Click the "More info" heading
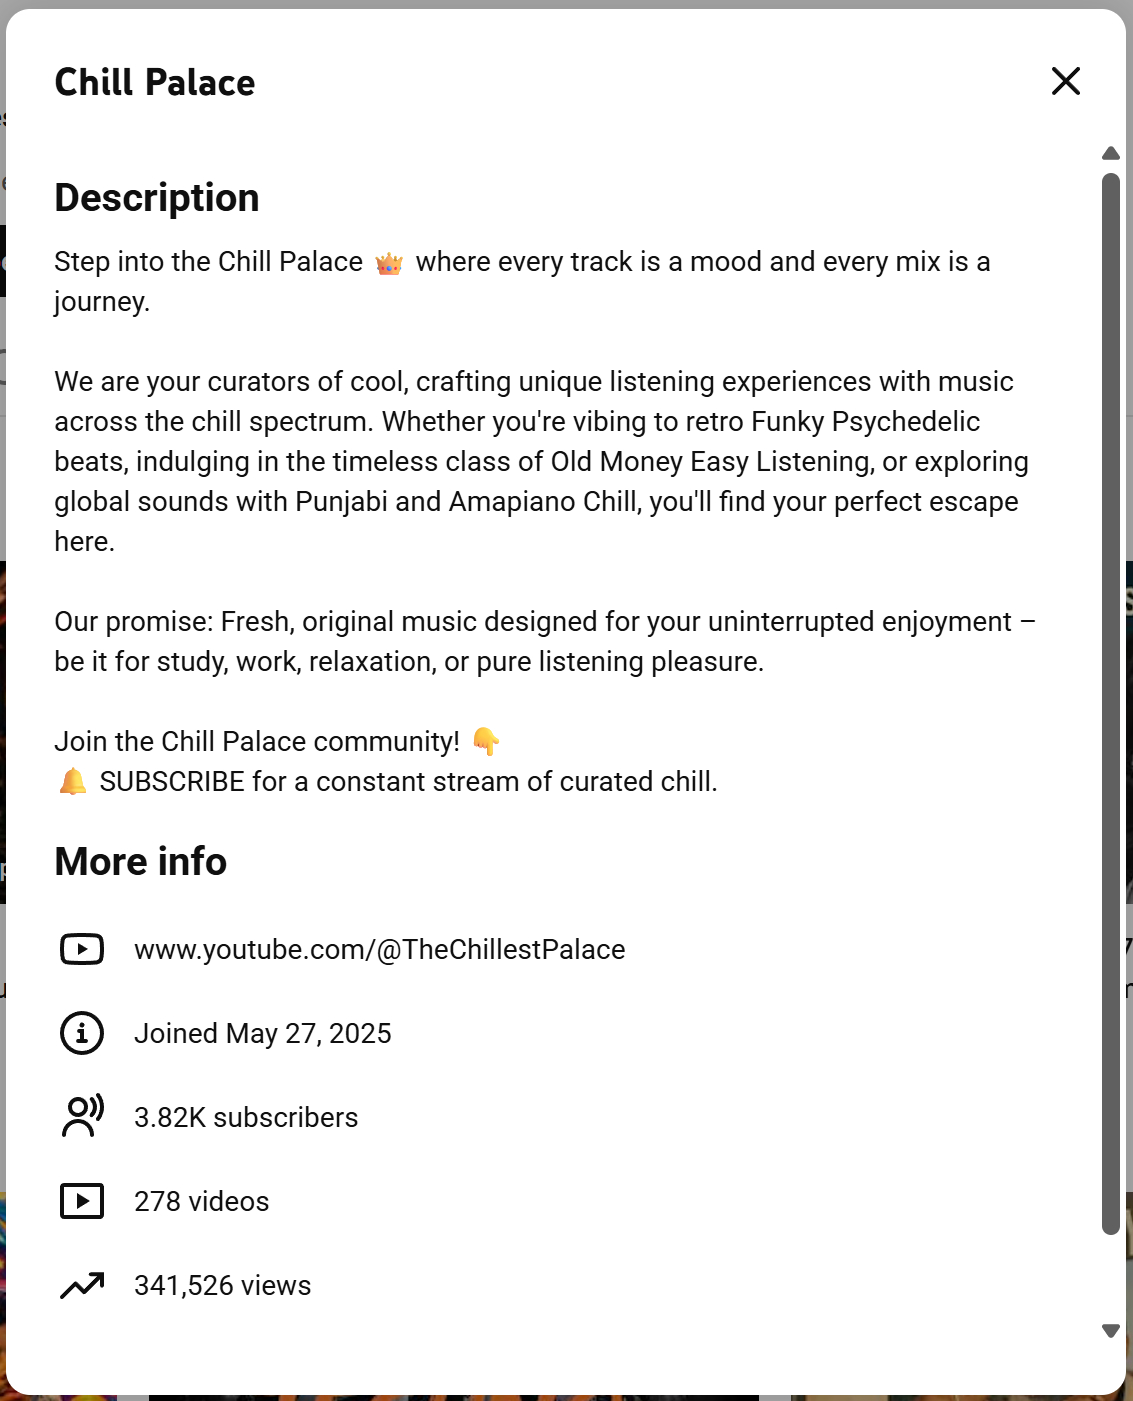Viewport: 1133px width, 1401px height. coord(141,861)
